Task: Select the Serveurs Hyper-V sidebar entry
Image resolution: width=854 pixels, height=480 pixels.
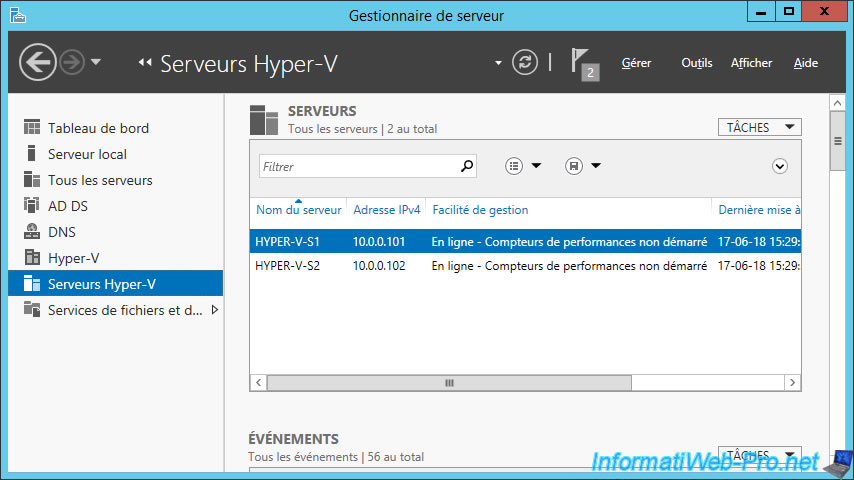Action: coord(115,284)
